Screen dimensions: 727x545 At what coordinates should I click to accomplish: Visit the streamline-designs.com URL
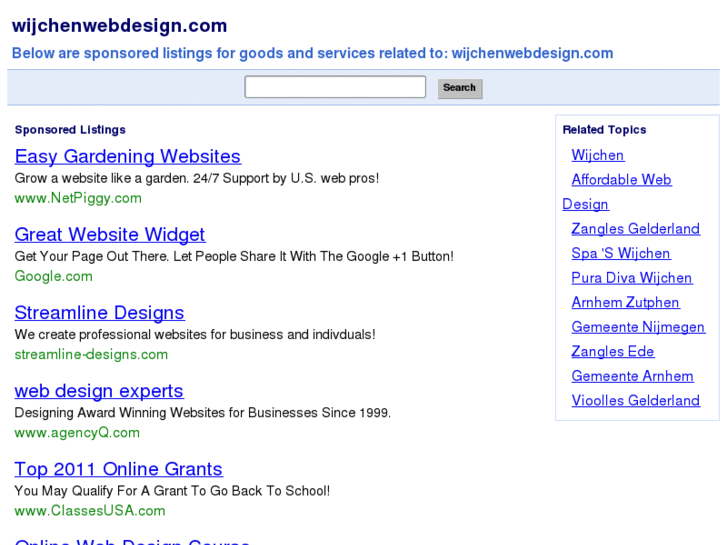point(91,354)
